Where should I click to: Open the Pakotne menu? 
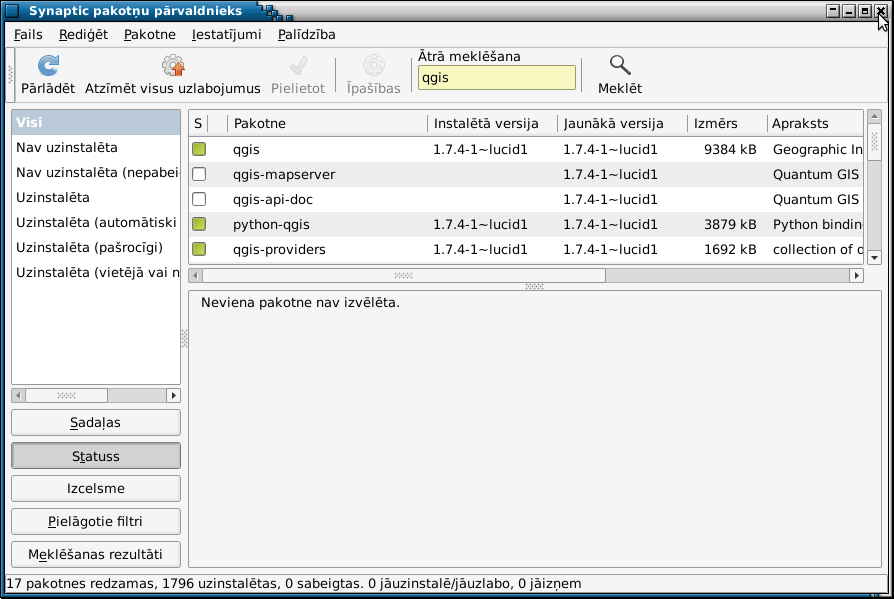(149, 34)
